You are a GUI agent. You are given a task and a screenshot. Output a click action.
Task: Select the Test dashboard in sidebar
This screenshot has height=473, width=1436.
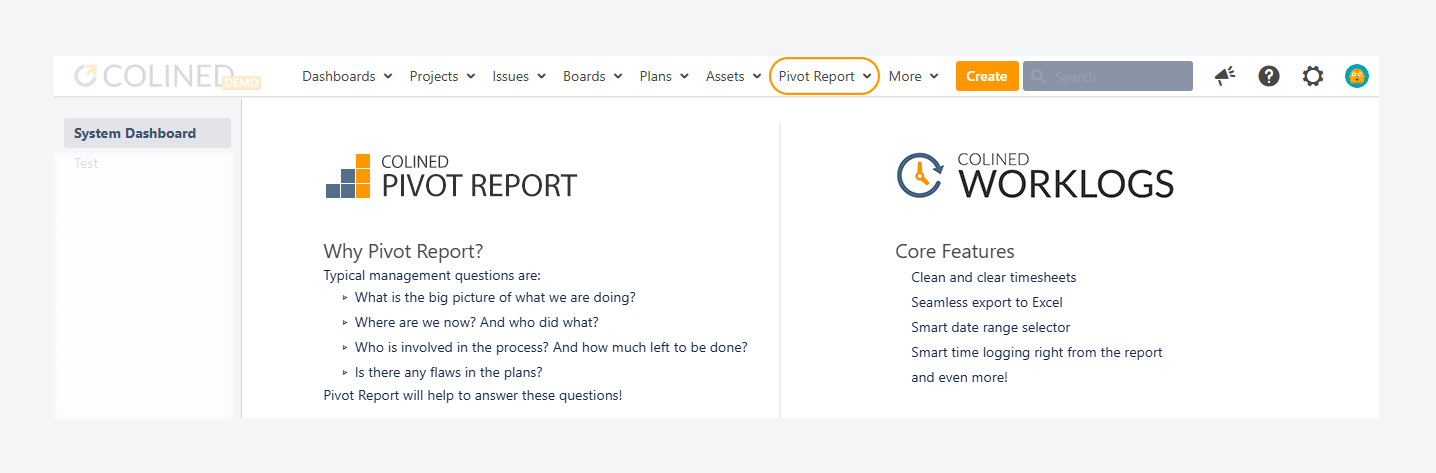[x=86, y=163]
